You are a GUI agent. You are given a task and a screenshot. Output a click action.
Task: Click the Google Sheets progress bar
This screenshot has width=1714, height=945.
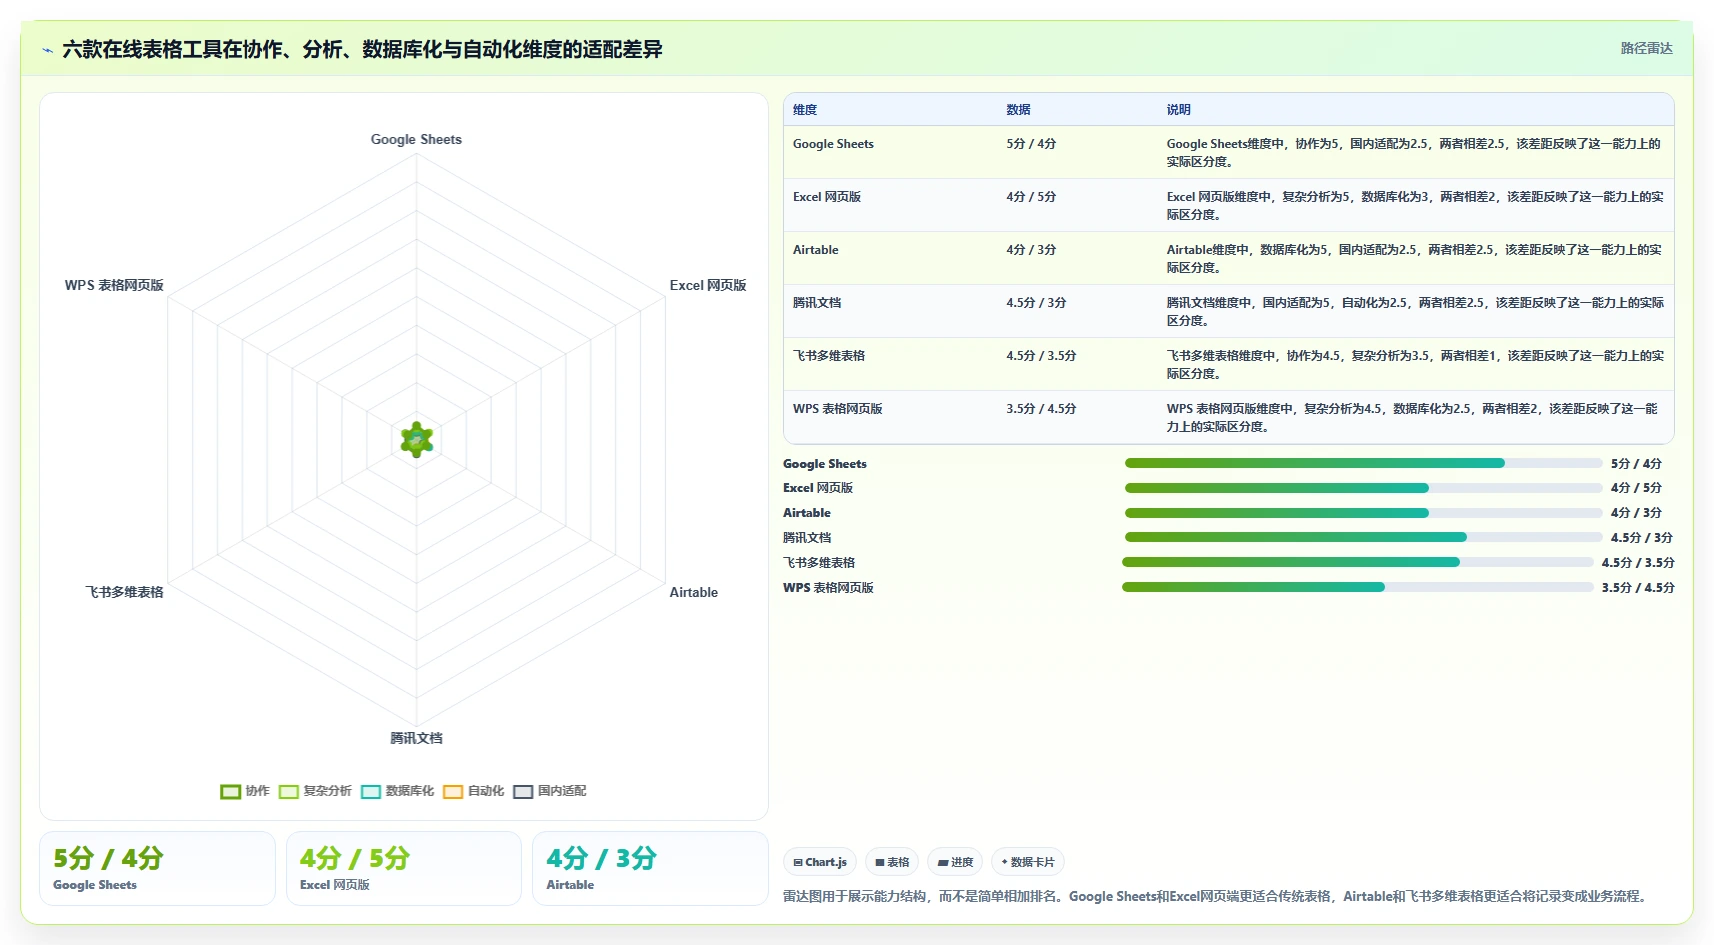[x=1363, y=463]
